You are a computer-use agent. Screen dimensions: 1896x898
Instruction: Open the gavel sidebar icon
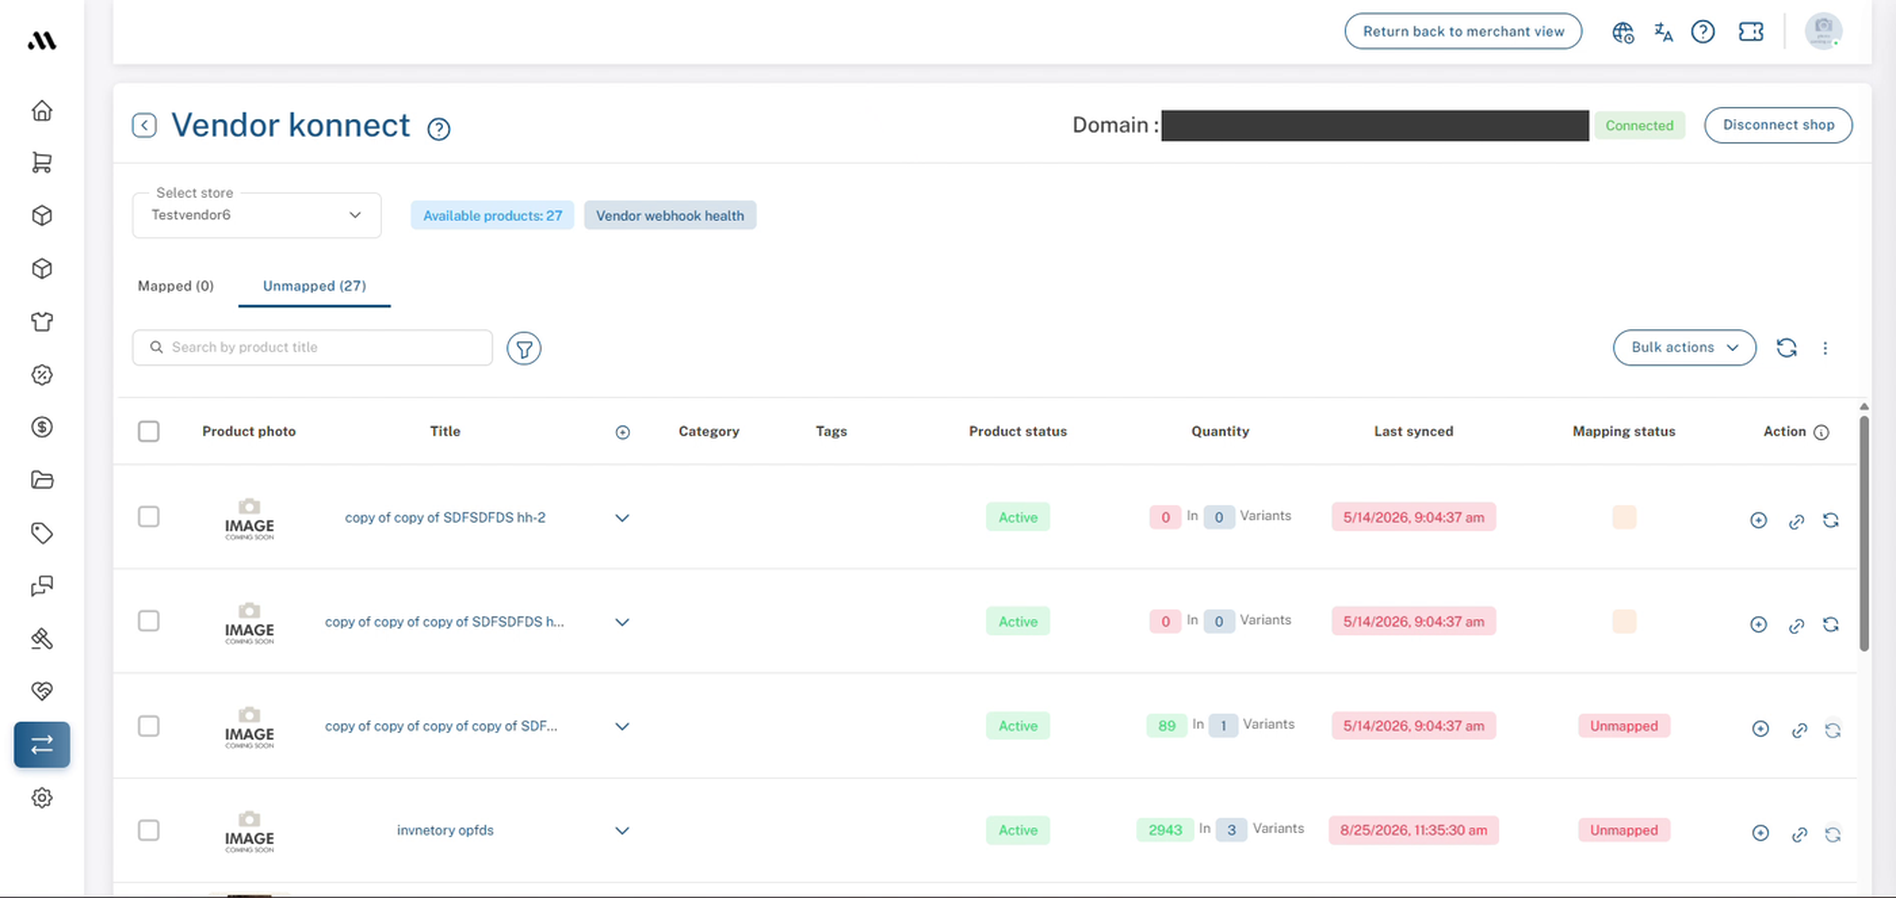42,639
